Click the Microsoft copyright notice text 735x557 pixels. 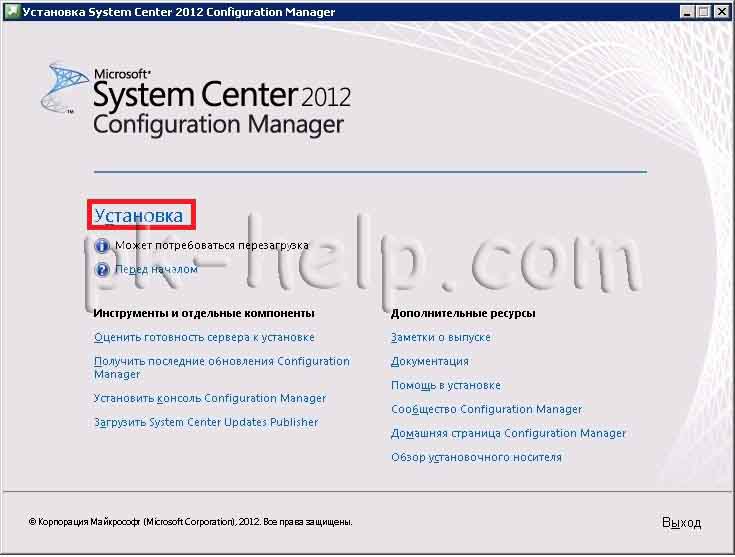190,522
